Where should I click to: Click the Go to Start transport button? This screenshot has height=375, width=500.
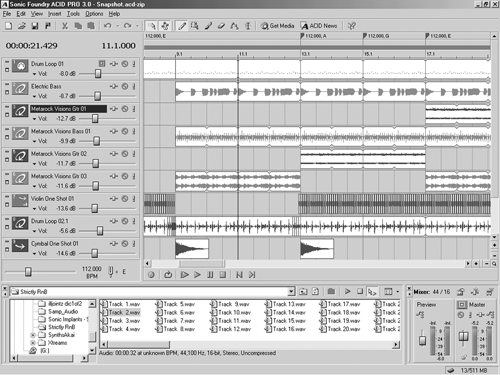pos(239,275)
